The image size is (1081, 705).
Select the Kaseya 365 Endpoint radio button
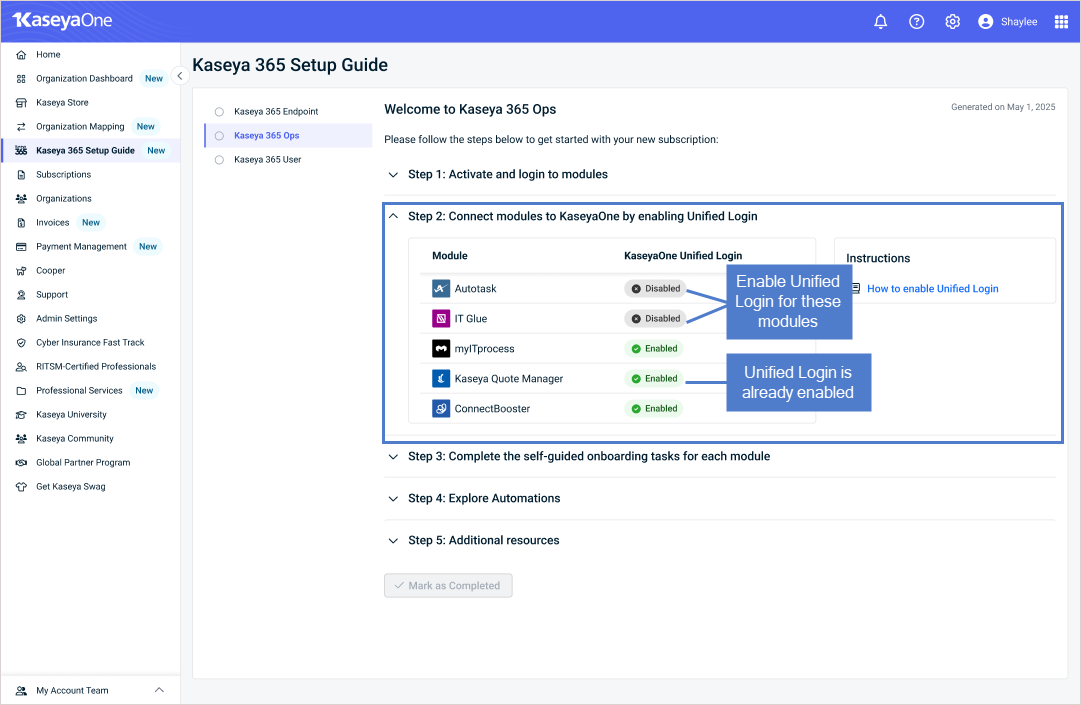click(219, 112)
